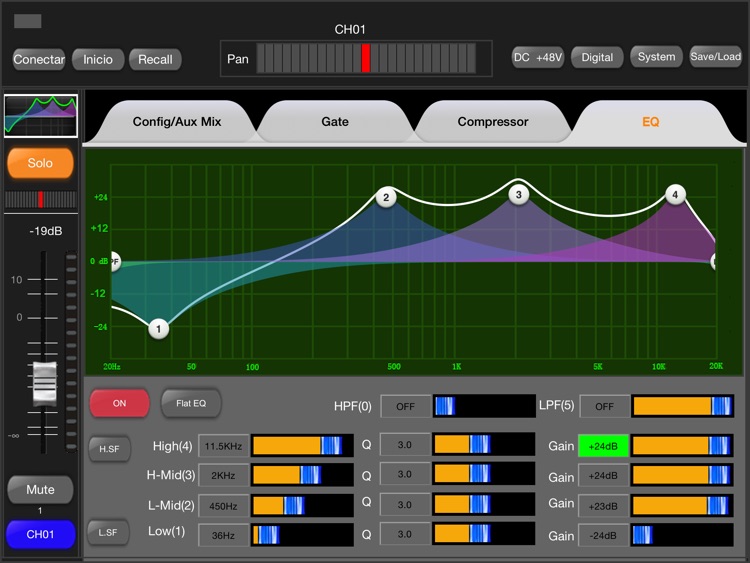Select EQ band node 2 on the graph

pyautogui.click(x=386, y=197)
